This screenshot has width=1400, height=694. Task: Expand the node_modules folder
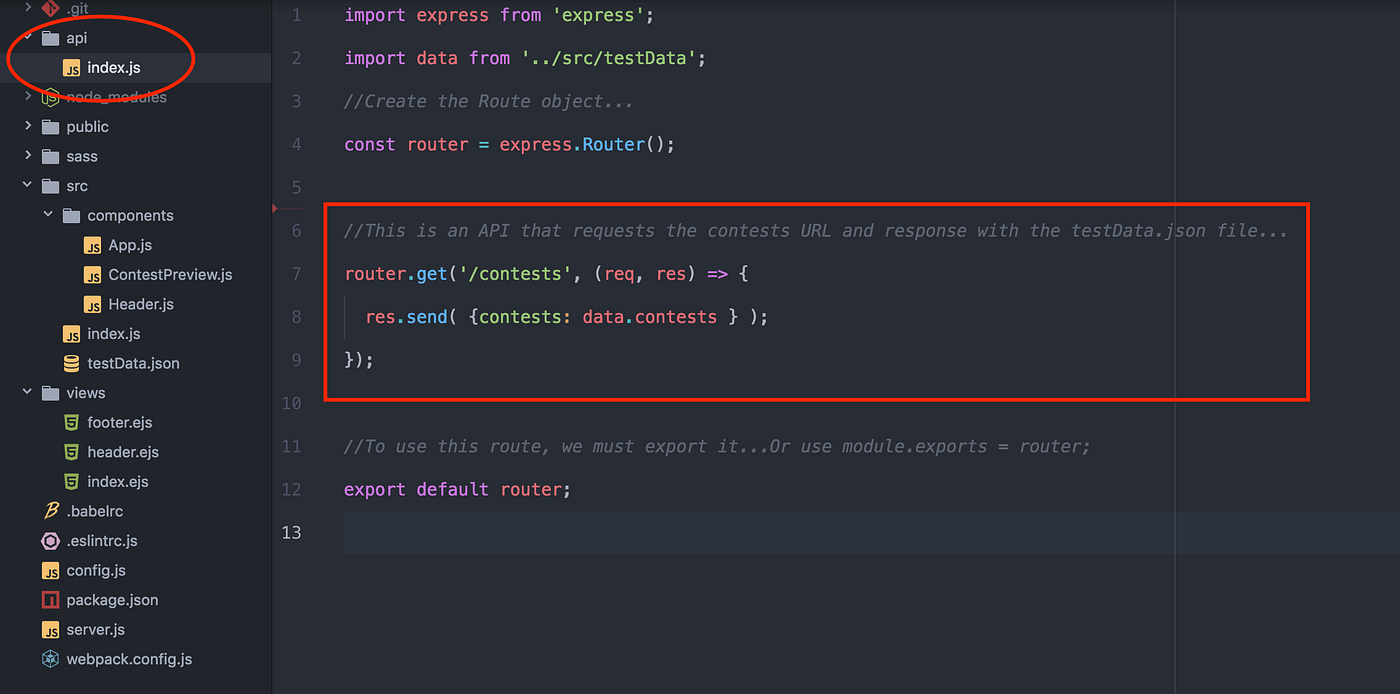tap(26, 97)
